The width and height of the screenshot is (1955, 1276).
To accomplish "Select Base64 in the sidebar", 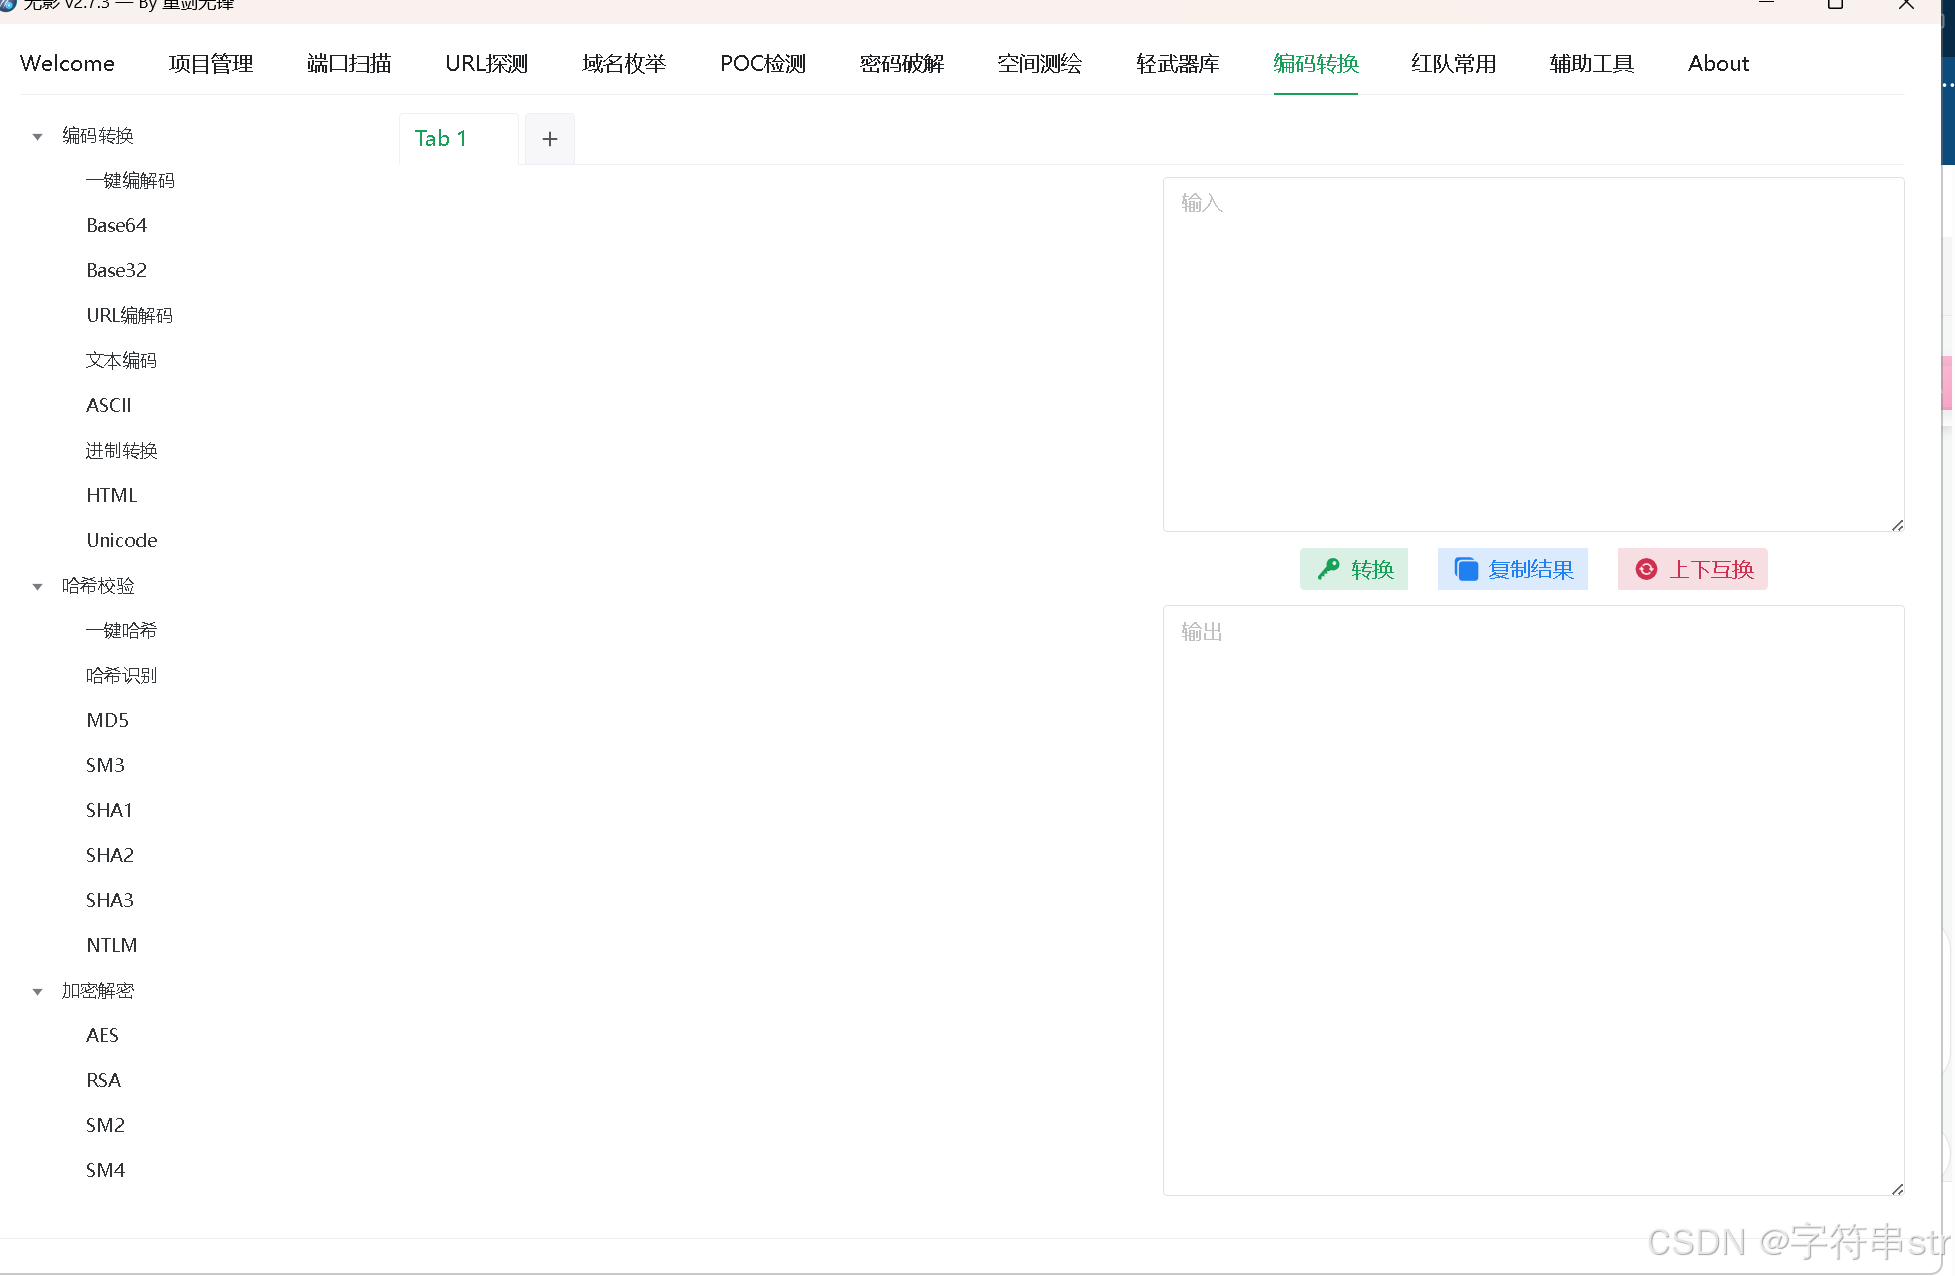I will tap(116, 226).
